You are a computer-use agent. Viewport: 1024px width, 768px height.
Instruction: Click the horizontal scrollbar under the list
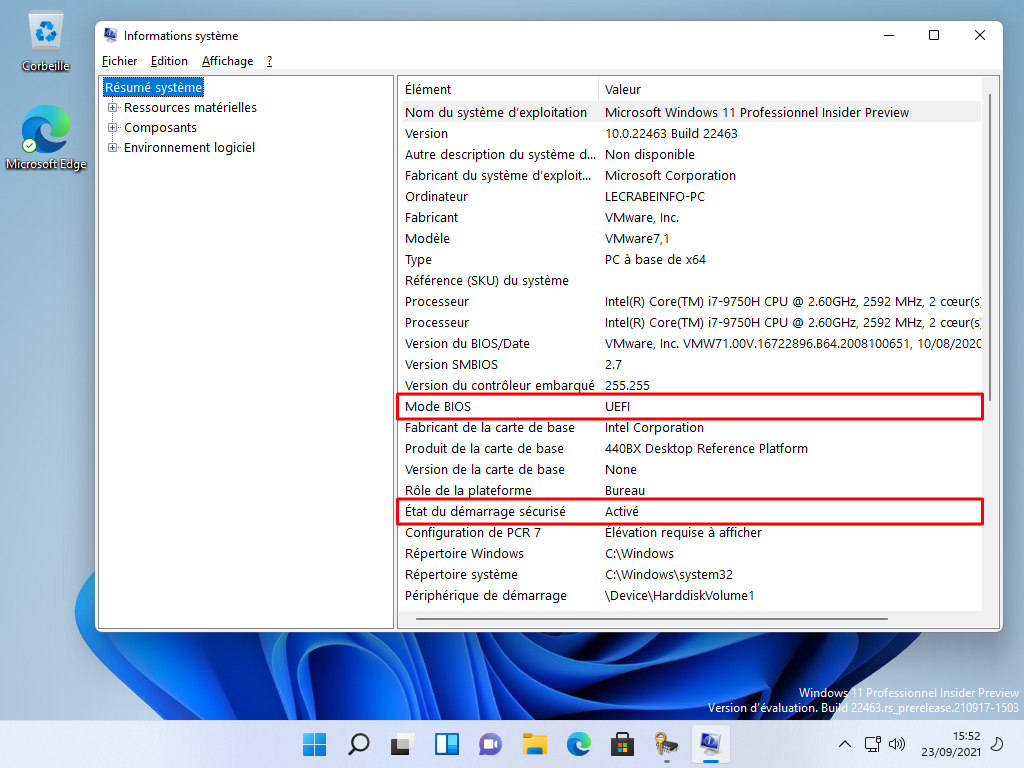point(651,618)
